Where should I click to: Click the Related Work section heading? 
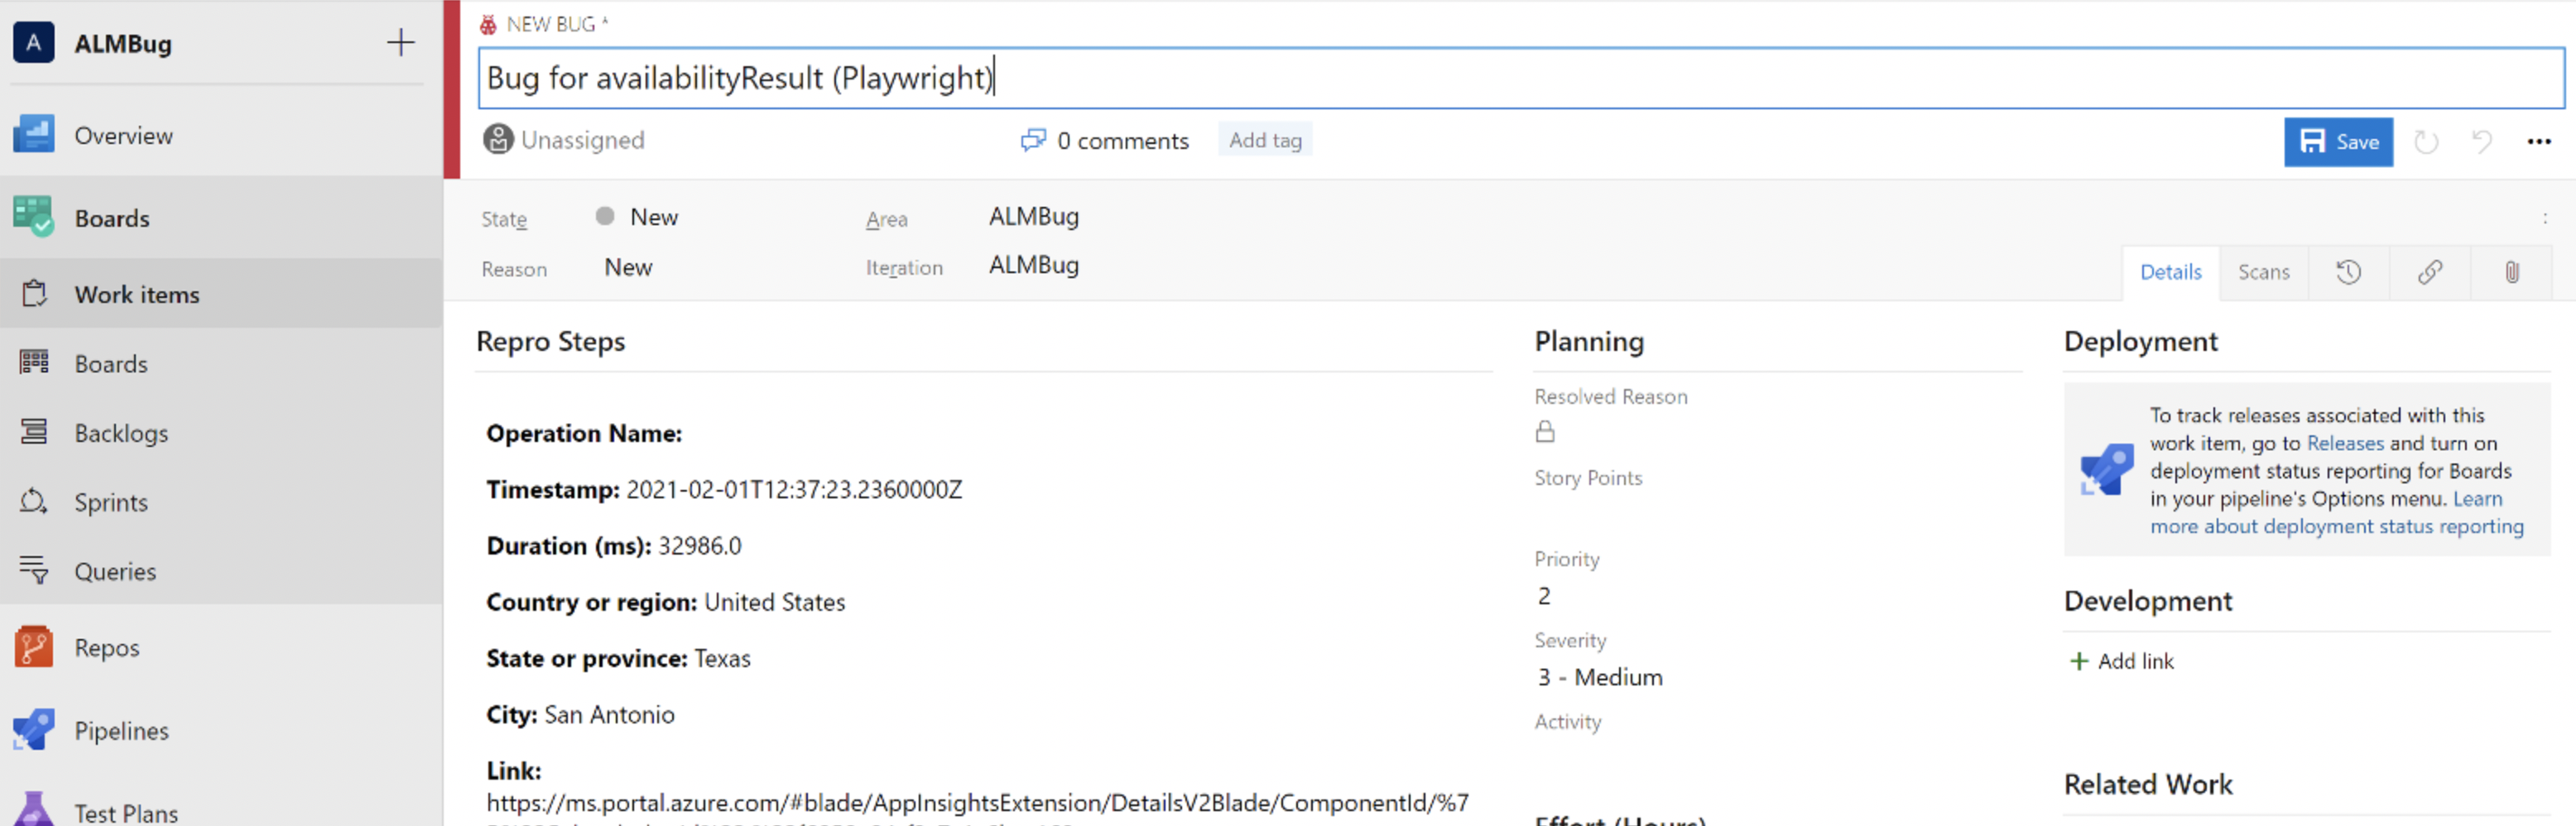[2147, 784]
